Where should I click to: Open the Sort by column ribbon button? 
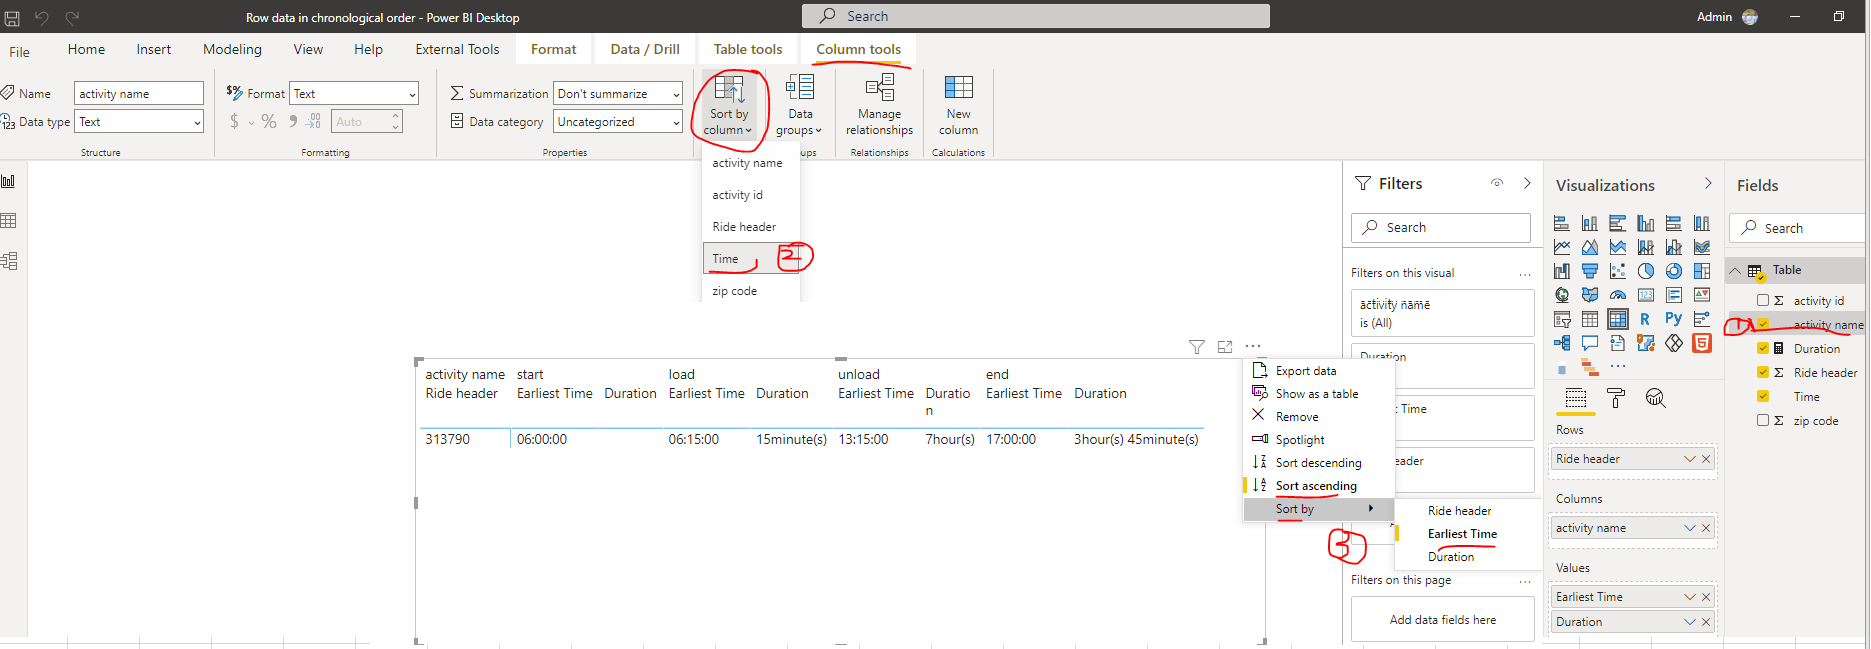(x=729, y=106)
